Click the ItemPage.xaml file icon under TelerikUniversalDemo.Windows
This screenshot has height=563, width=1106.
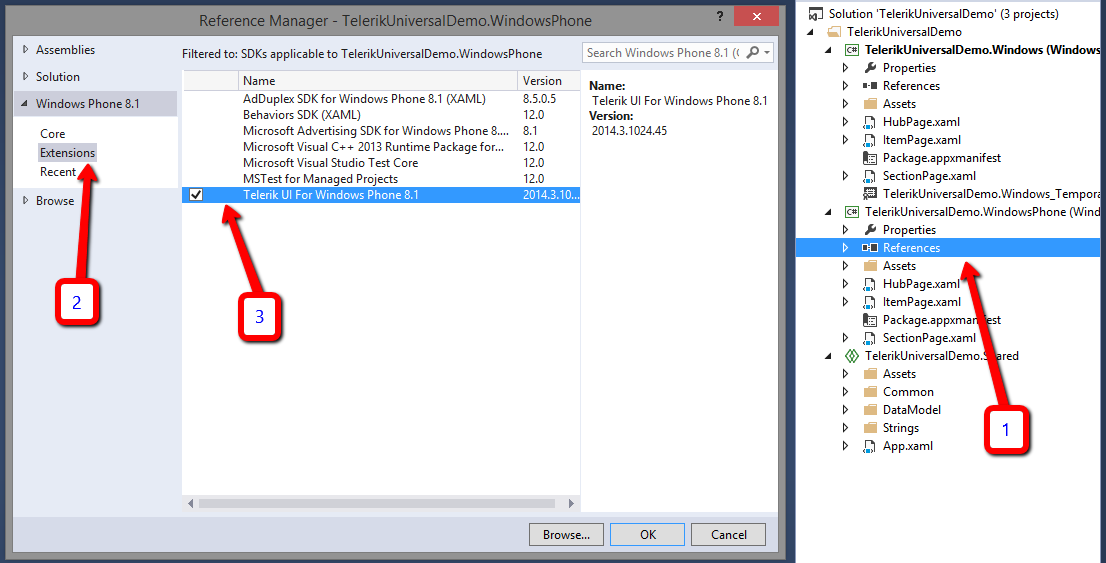click(870, 140)
